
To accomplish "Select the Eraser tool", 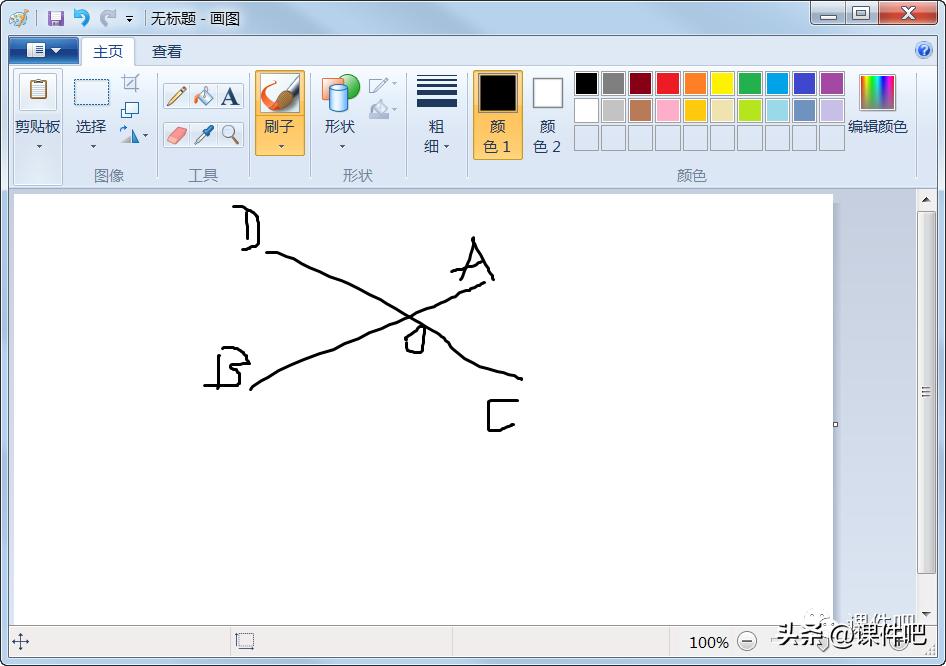I will [176, 135].
